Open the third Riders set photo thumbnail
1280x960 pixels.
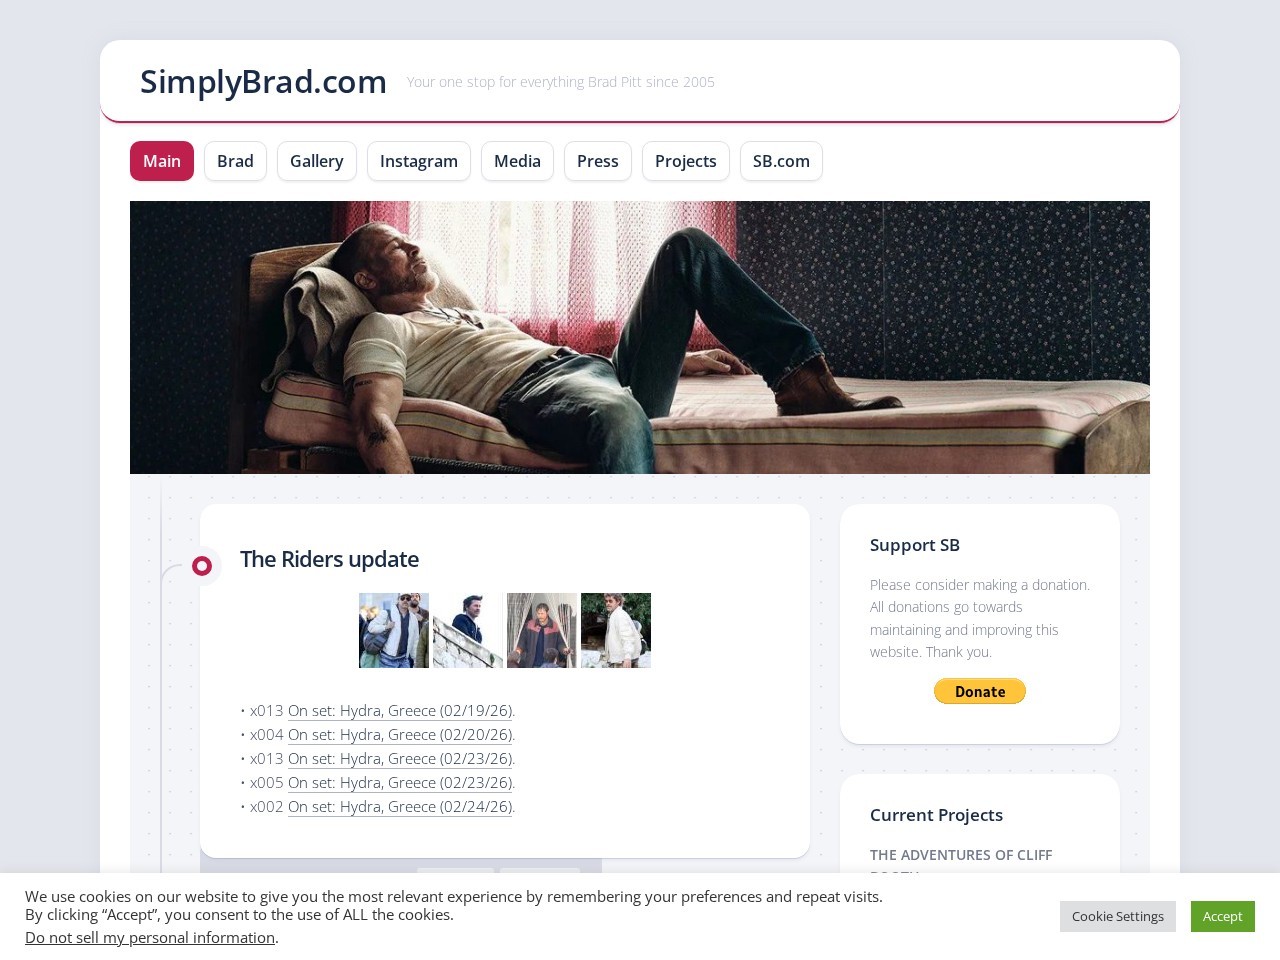click(x=542, y=630)
